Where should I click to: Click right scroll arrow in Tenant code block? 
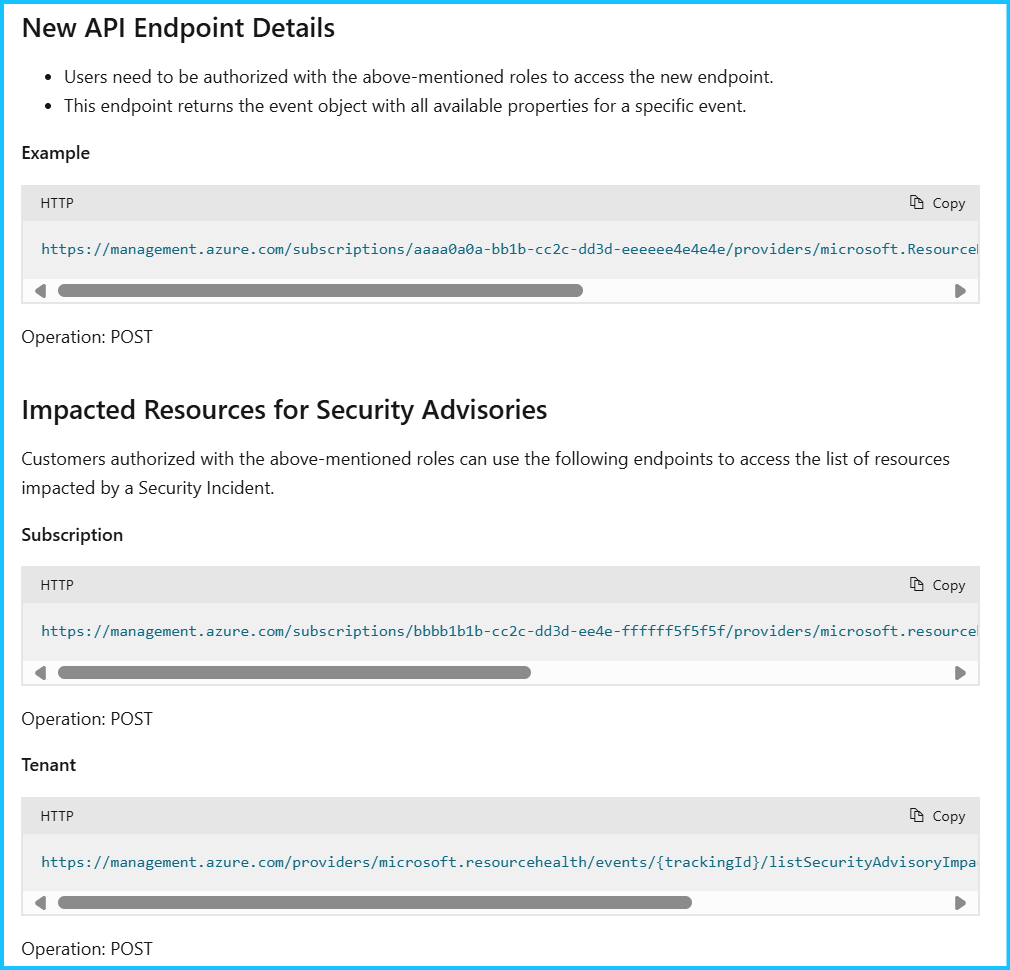click(x=960, y=903)
